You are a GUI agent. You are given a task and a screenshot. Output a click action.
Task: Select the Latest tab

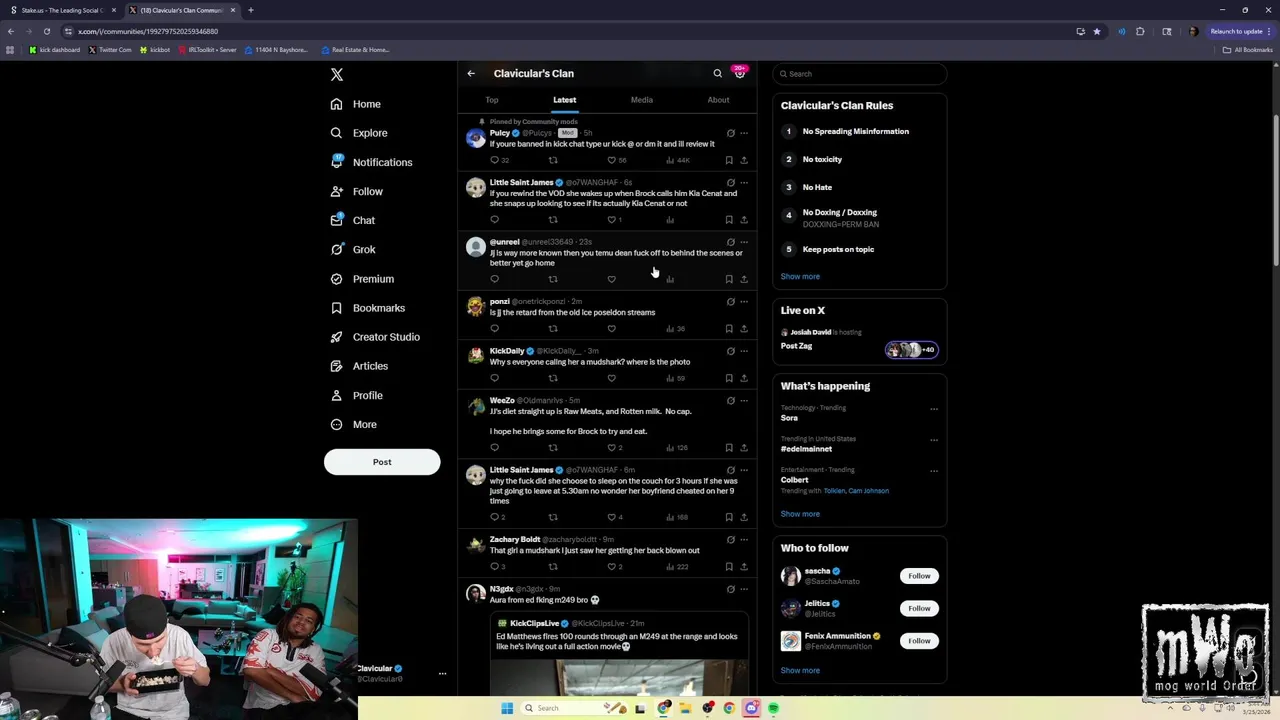click(565, 100)
